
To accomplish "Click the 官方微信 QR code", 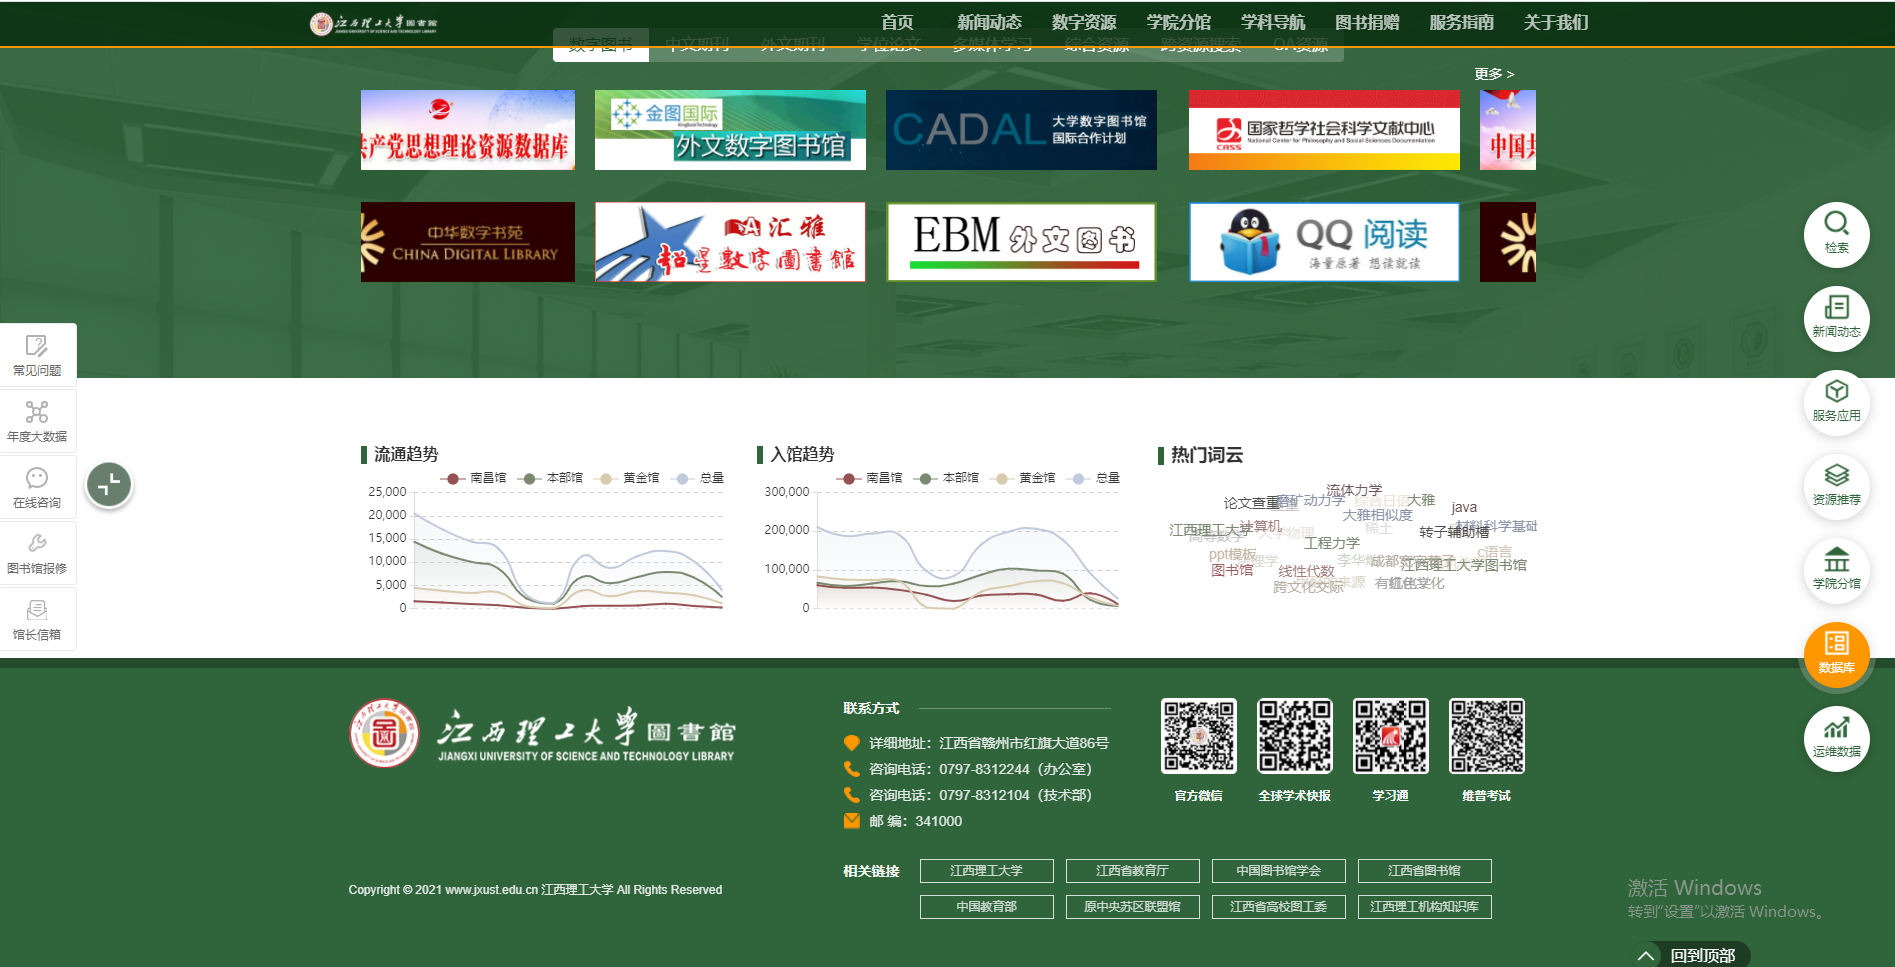I will pyautogui.click(x=1199, y=736).
